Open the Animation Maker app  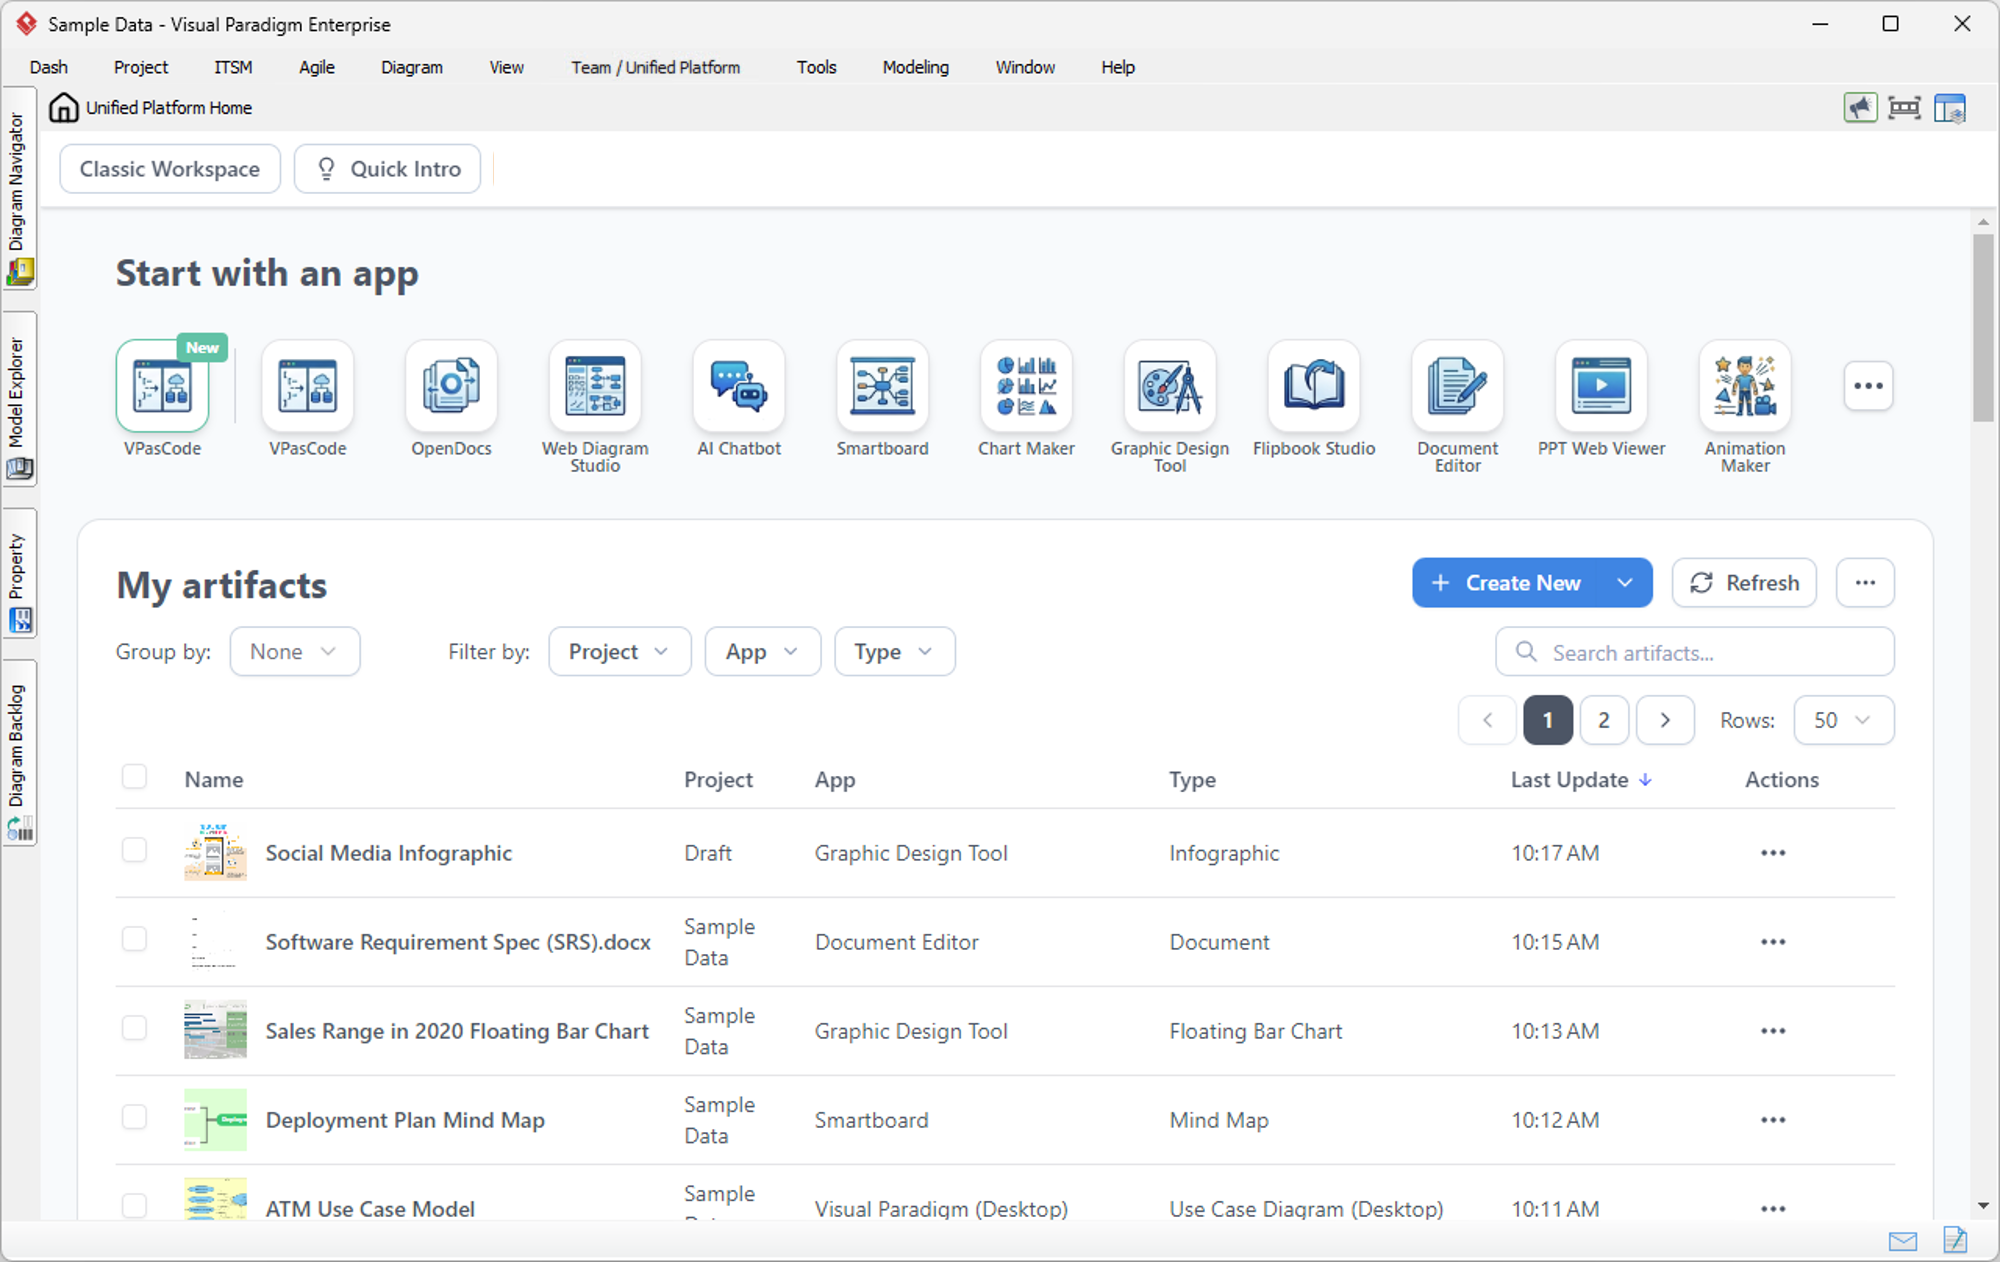coord(1745,387)
